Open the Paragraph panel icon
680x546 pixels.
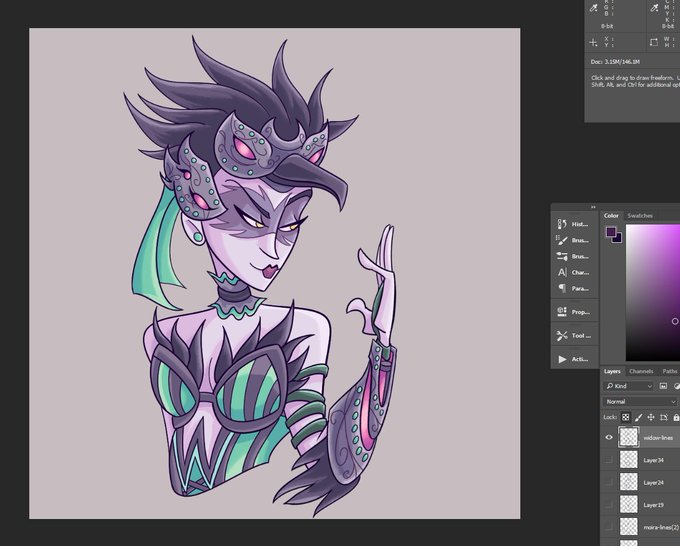pyautogui.click(x=562, y=288)
